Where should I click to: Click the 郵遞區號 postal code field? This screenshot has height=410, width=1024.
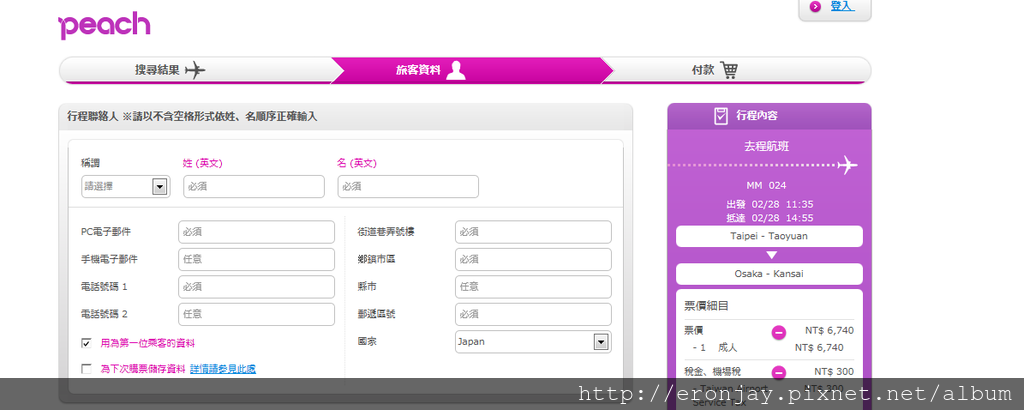click(534, 314)
